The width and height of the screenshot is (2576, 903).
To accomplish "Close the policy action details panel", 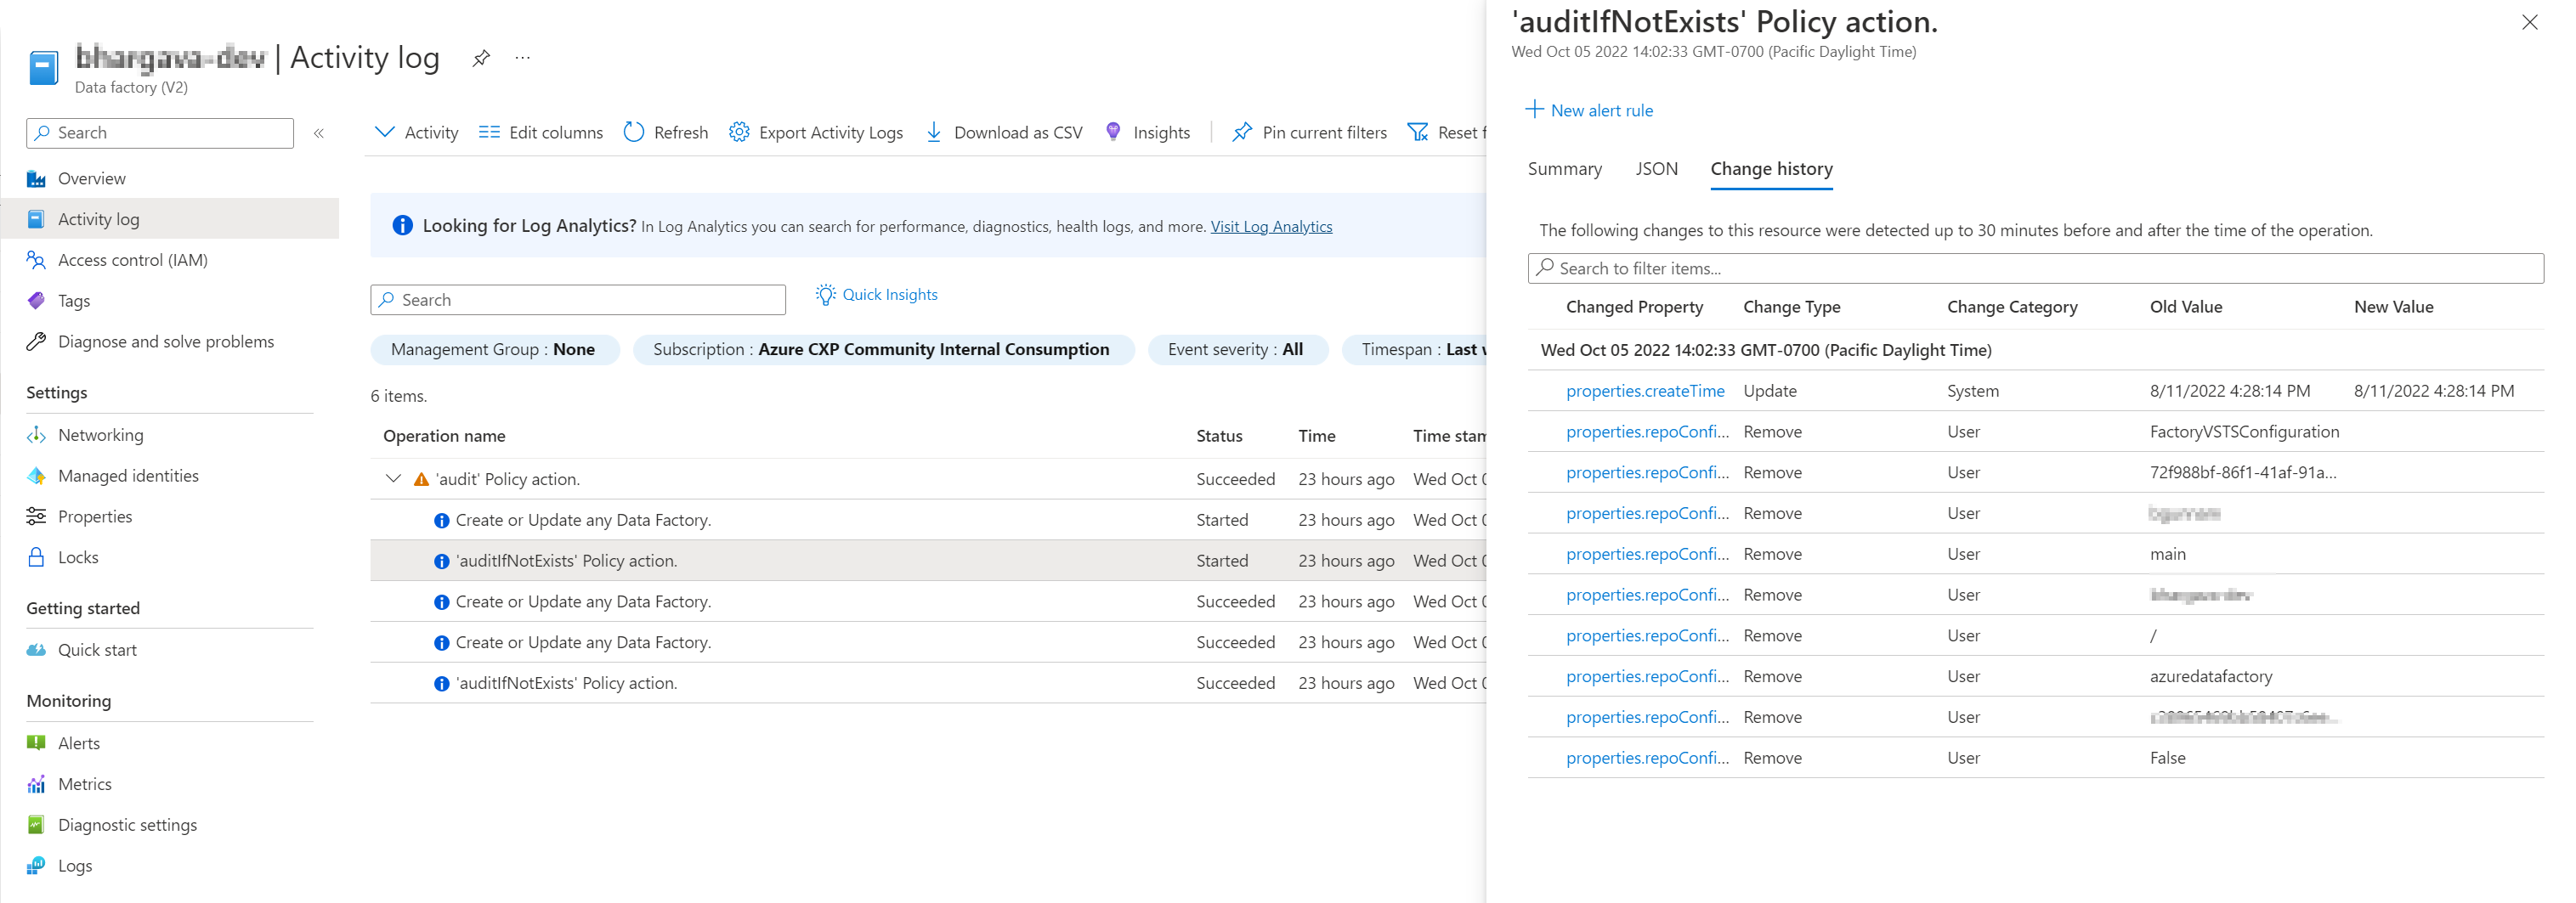I will [2529, 22].
